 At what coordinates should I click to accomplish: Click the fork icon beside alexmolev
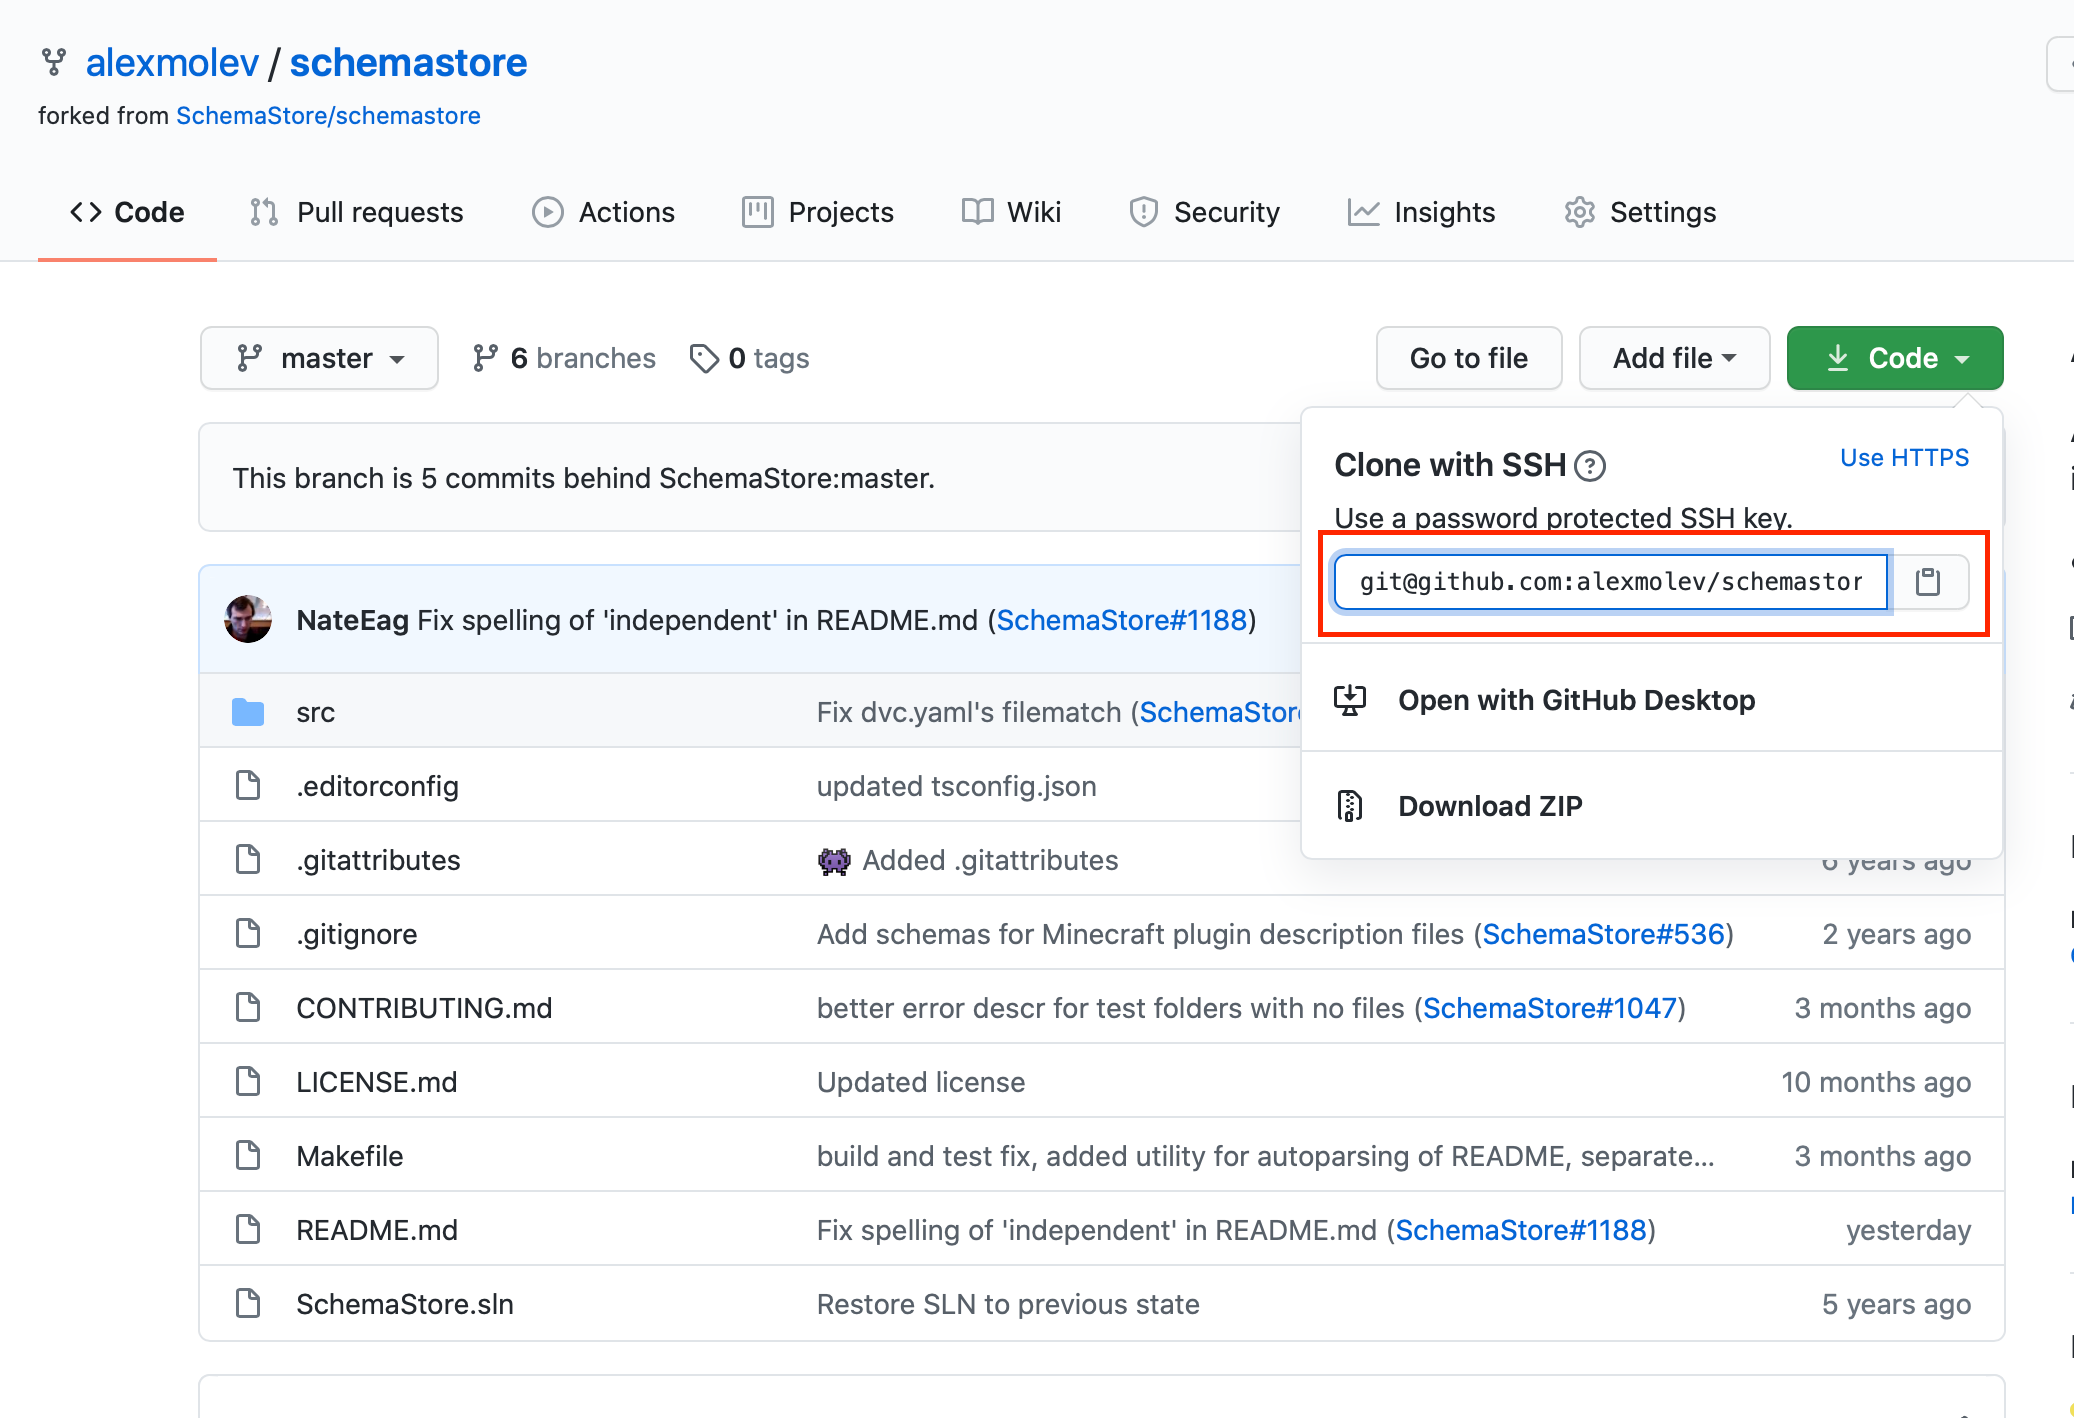click(x=54, y=62)
